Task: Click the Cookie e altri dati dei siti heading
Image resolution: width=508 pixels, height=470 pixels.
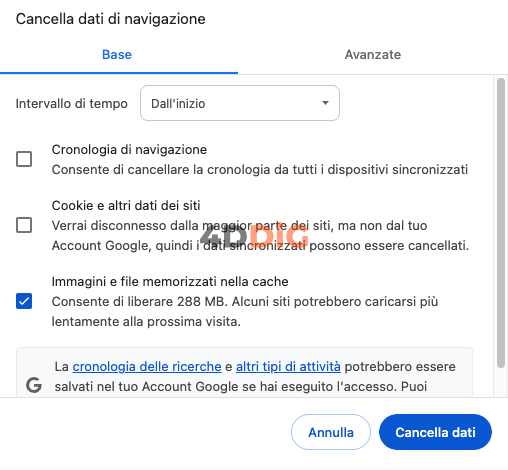Action: click(126, 206)
